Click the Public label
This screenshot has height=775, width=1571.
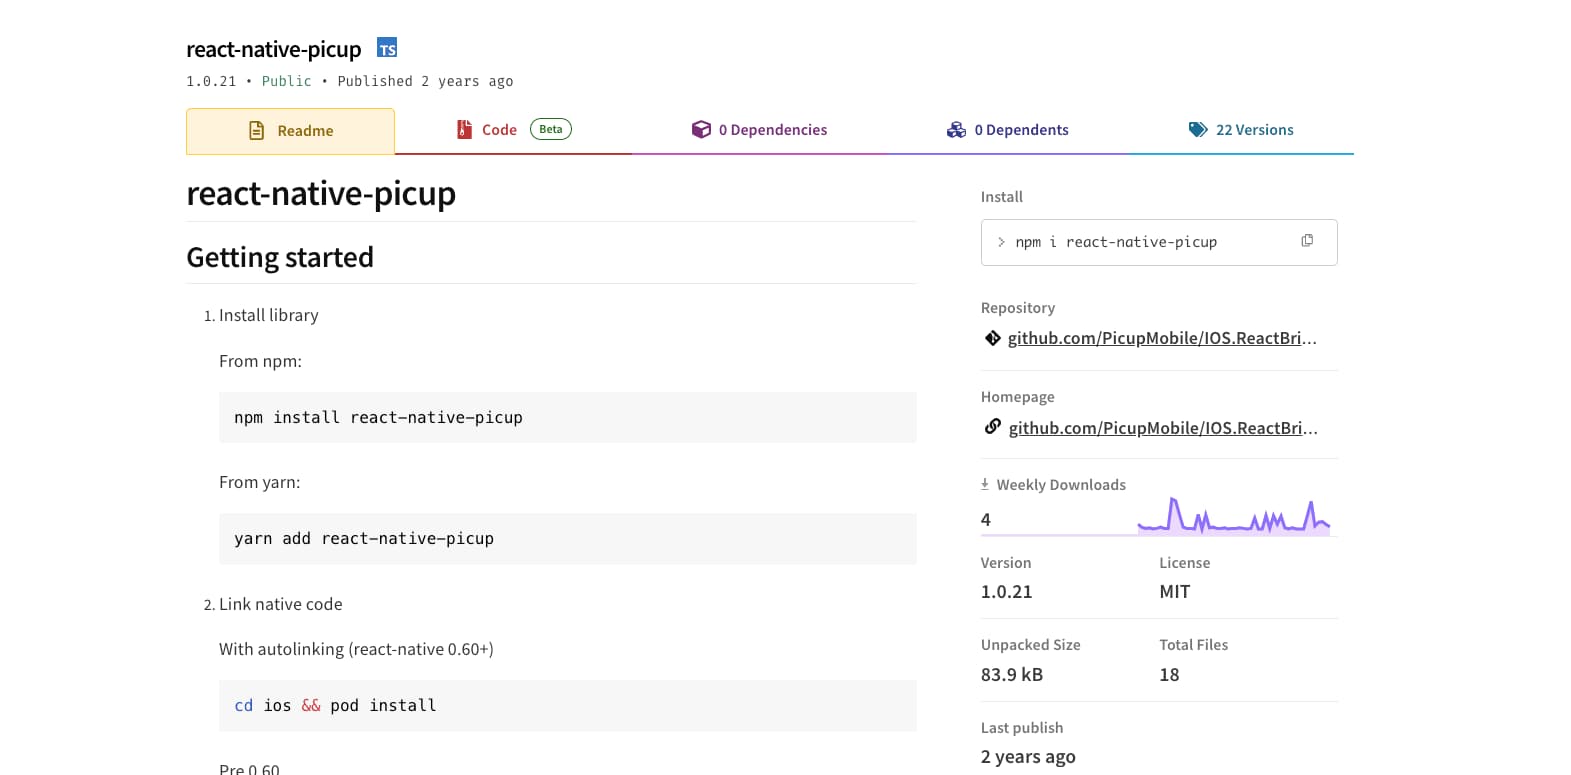coord(287,81)
